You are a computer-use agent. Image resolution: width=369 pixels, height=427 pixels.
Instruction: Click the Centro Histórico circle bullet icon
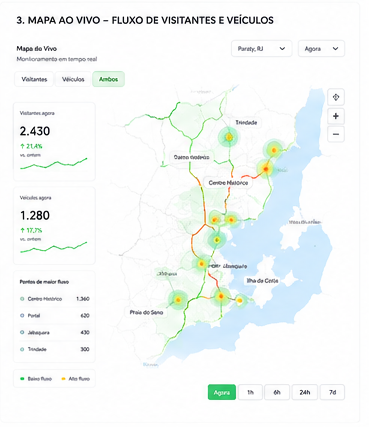22,299
